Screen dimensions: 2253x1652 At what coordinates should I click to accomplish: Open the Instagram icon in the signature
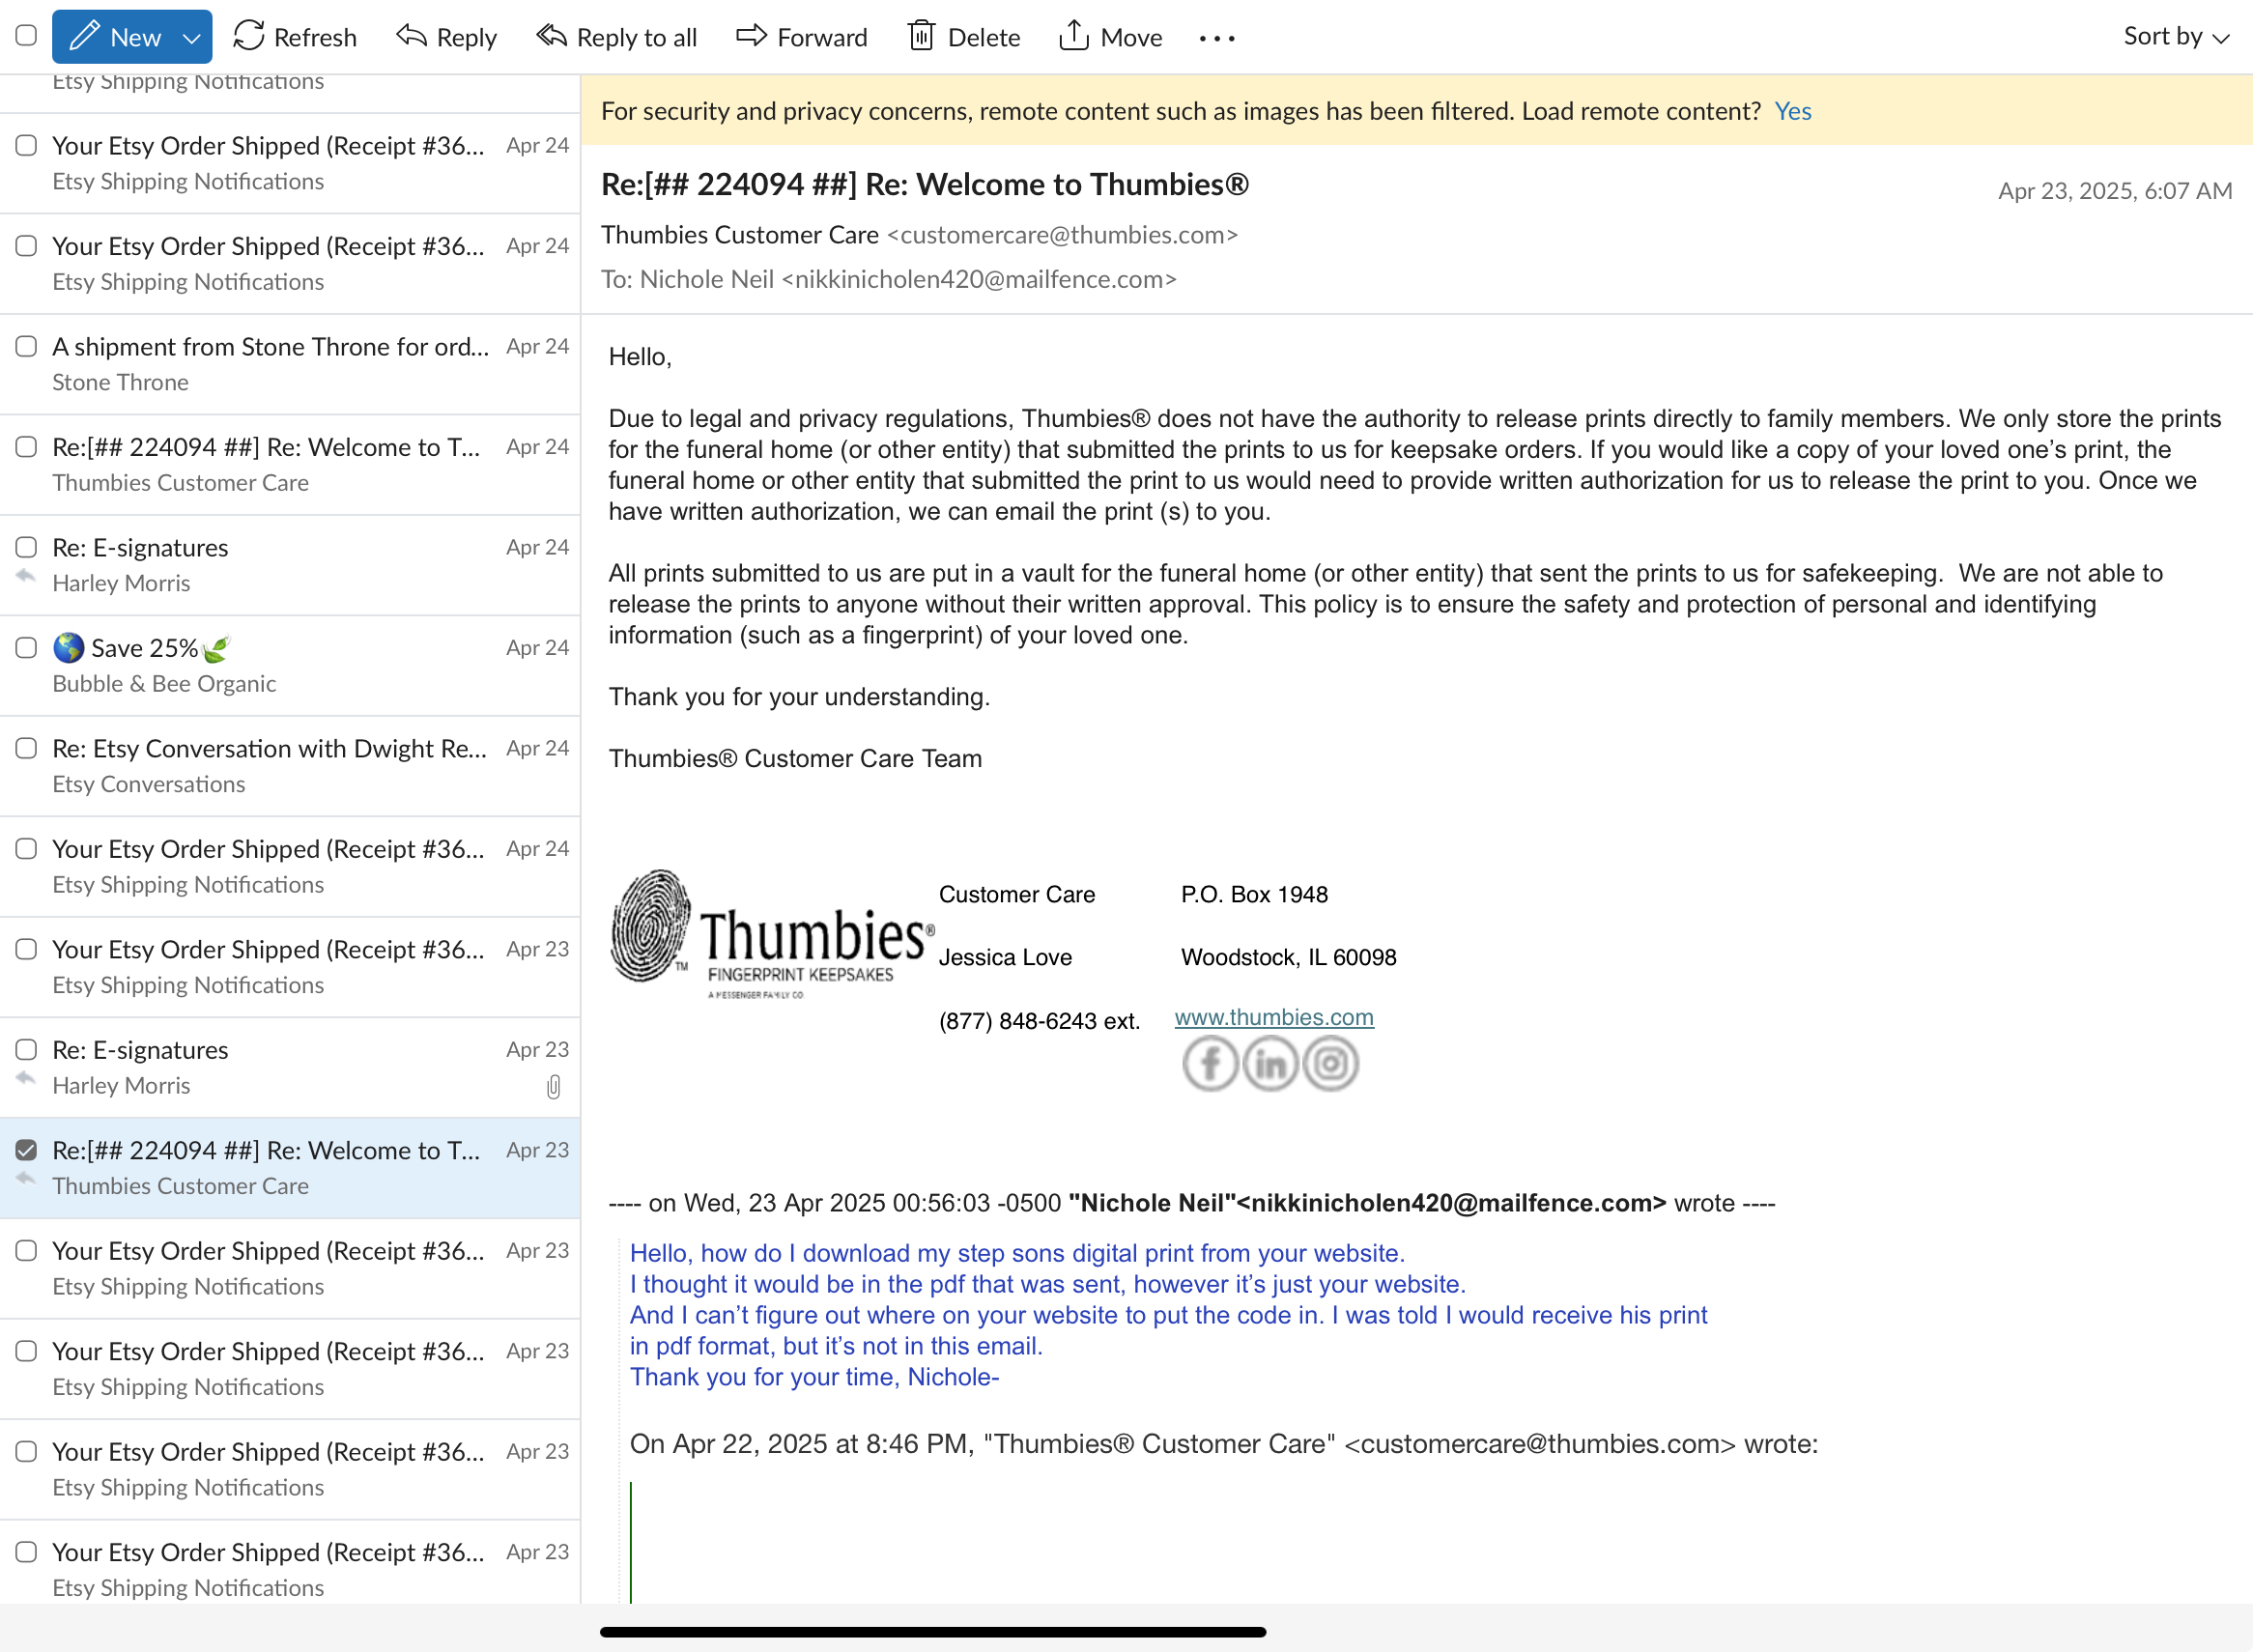pos(1330,1063)
